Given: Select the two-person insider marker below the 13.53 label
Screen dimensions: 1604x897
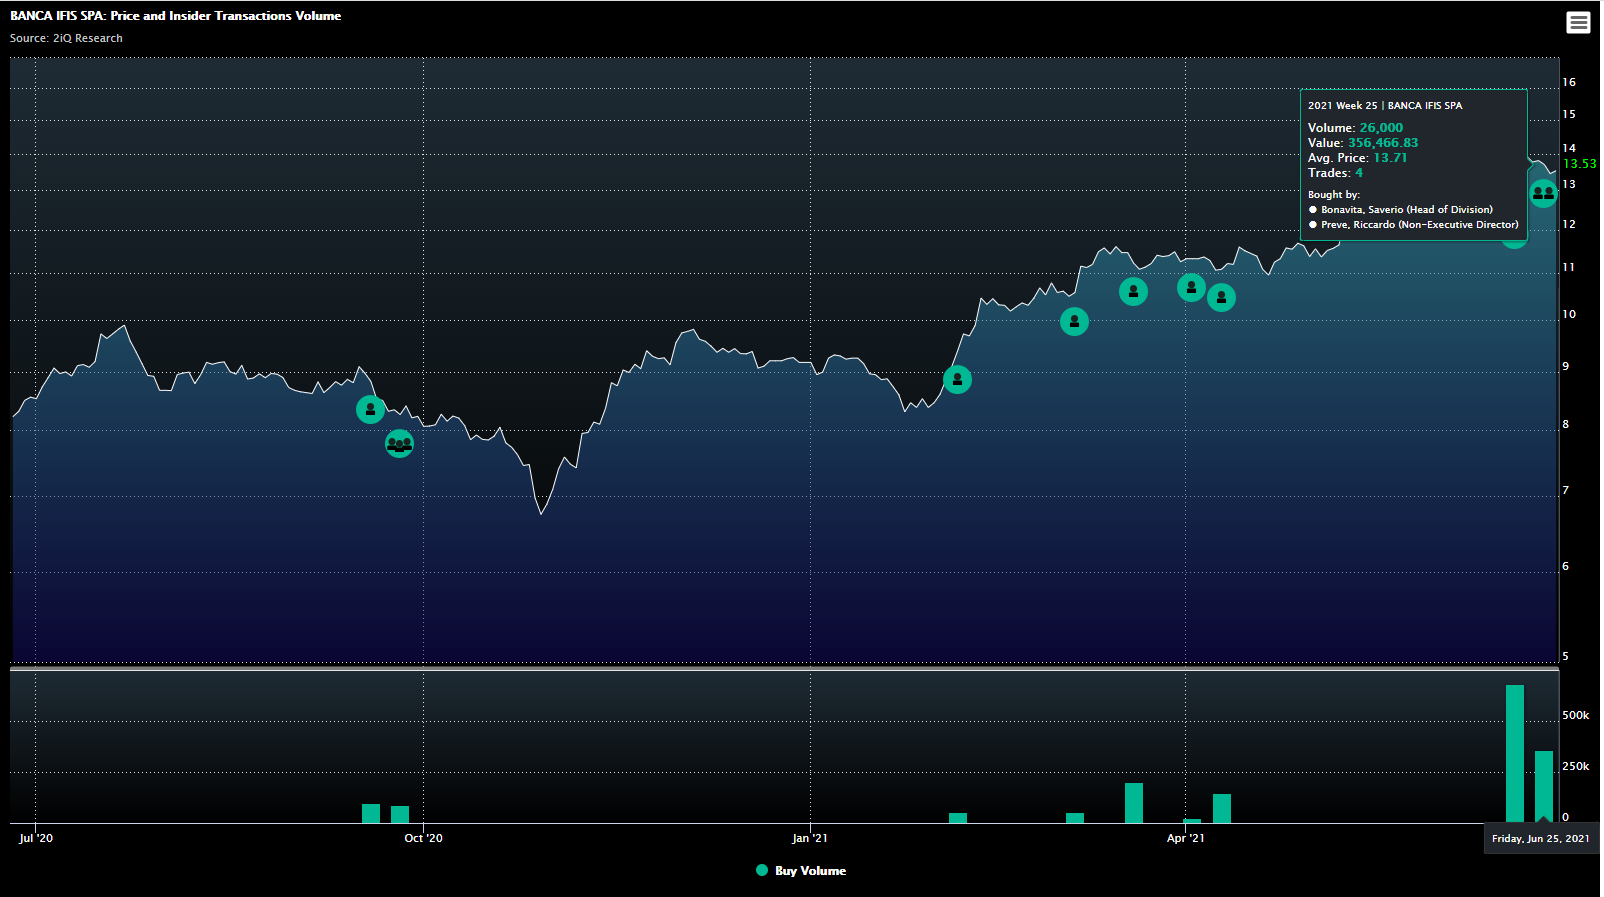Looking at the screenshot, I should click(1543, 193).
